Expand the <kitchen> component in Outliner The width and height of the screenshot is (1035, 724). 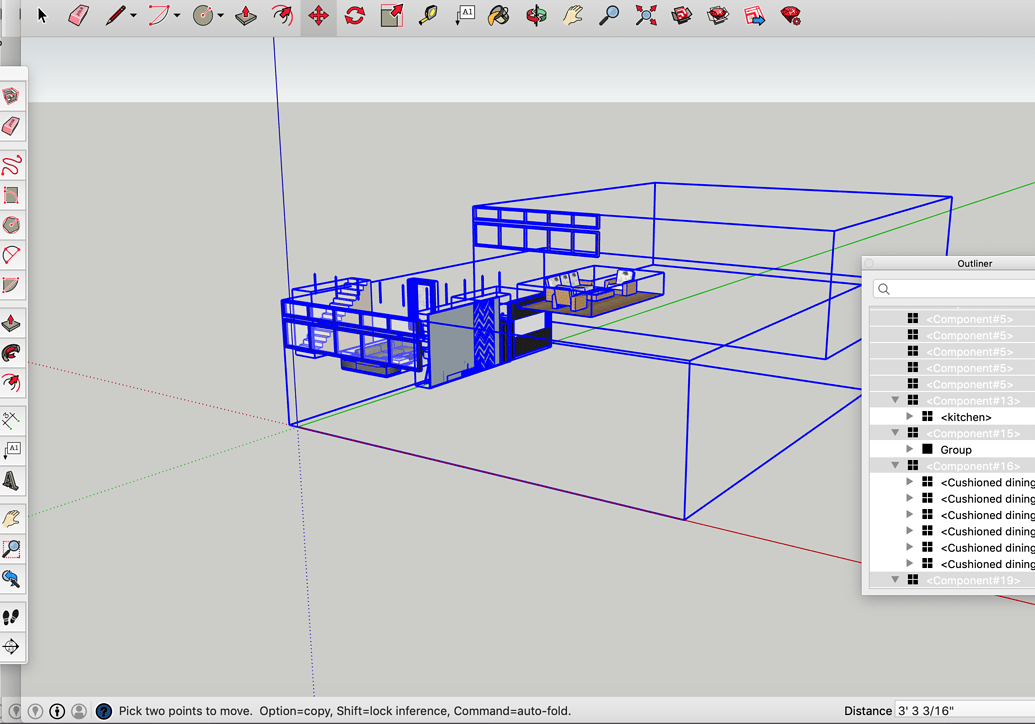(x=908, y=417)
